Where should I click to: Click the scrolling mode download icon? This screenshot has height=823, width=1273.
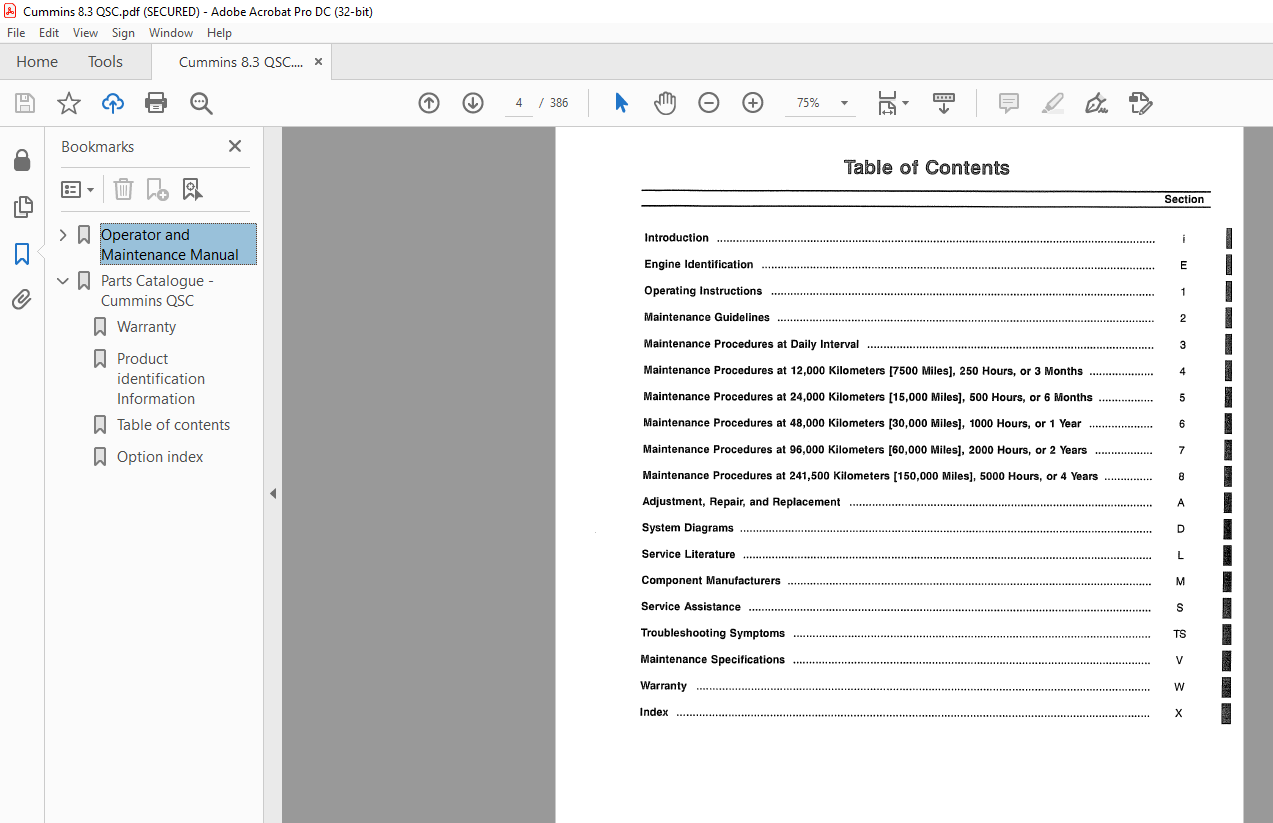[944, 103]
